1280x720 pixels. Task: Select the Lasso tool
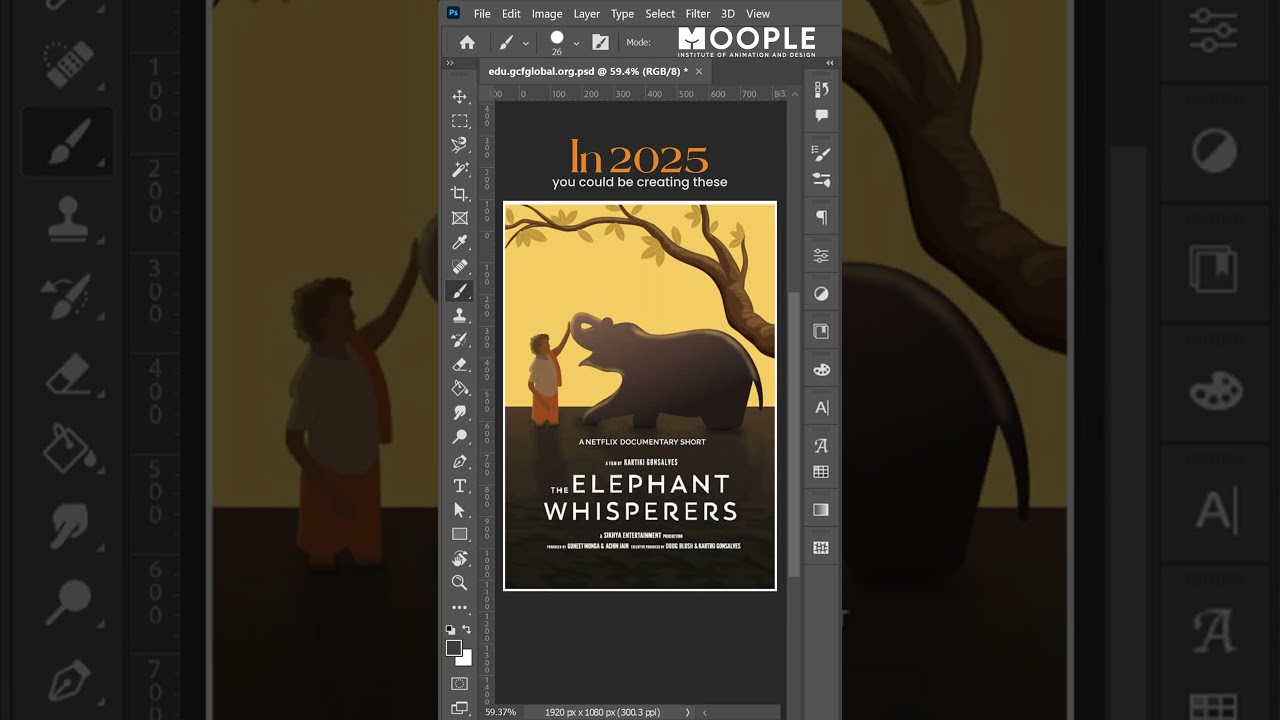tap(460, 145)
